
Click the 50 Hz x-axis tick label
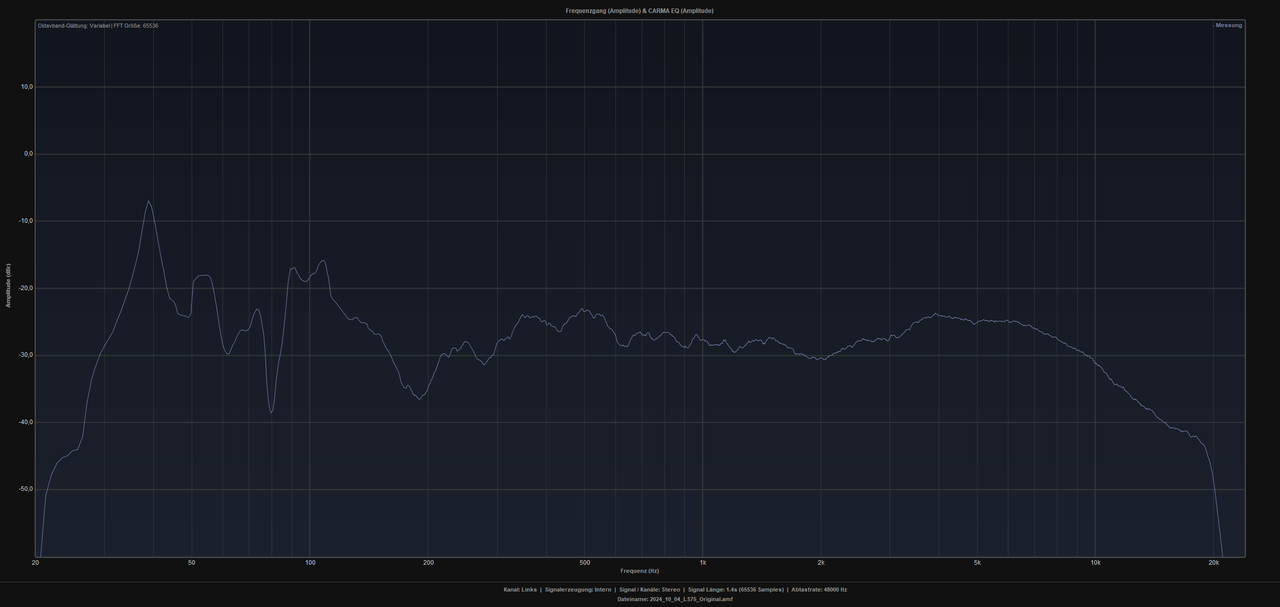(x=192, y=563)
